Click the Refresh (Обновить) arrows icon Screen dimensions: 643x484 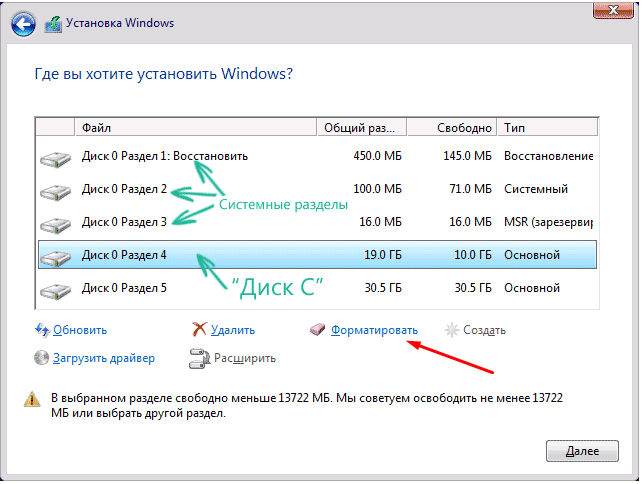42,330
